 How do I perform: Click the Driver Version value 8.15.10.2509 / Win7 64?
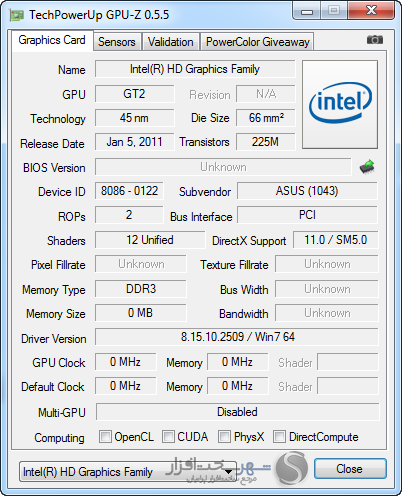coord(237,337)
